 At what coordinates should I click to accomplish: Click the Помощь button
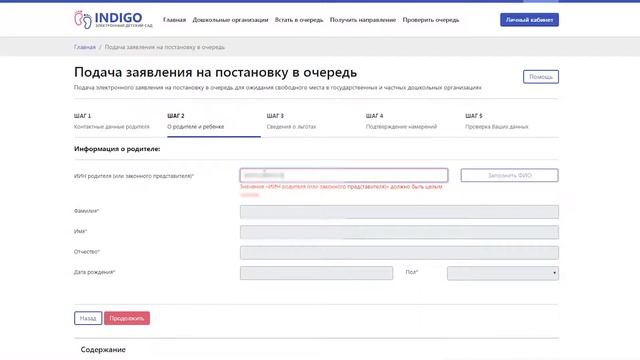541,77
